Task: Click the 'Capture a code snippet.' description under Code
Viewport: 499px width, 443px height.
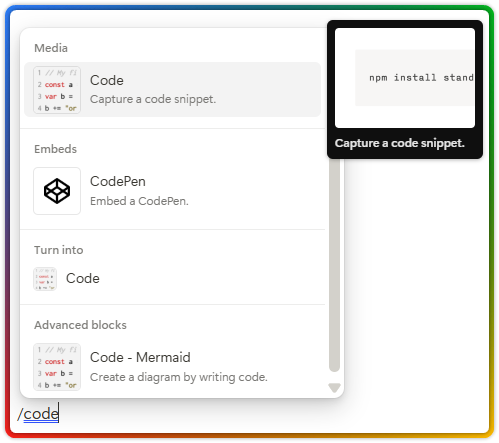Action: pos(153,99)
